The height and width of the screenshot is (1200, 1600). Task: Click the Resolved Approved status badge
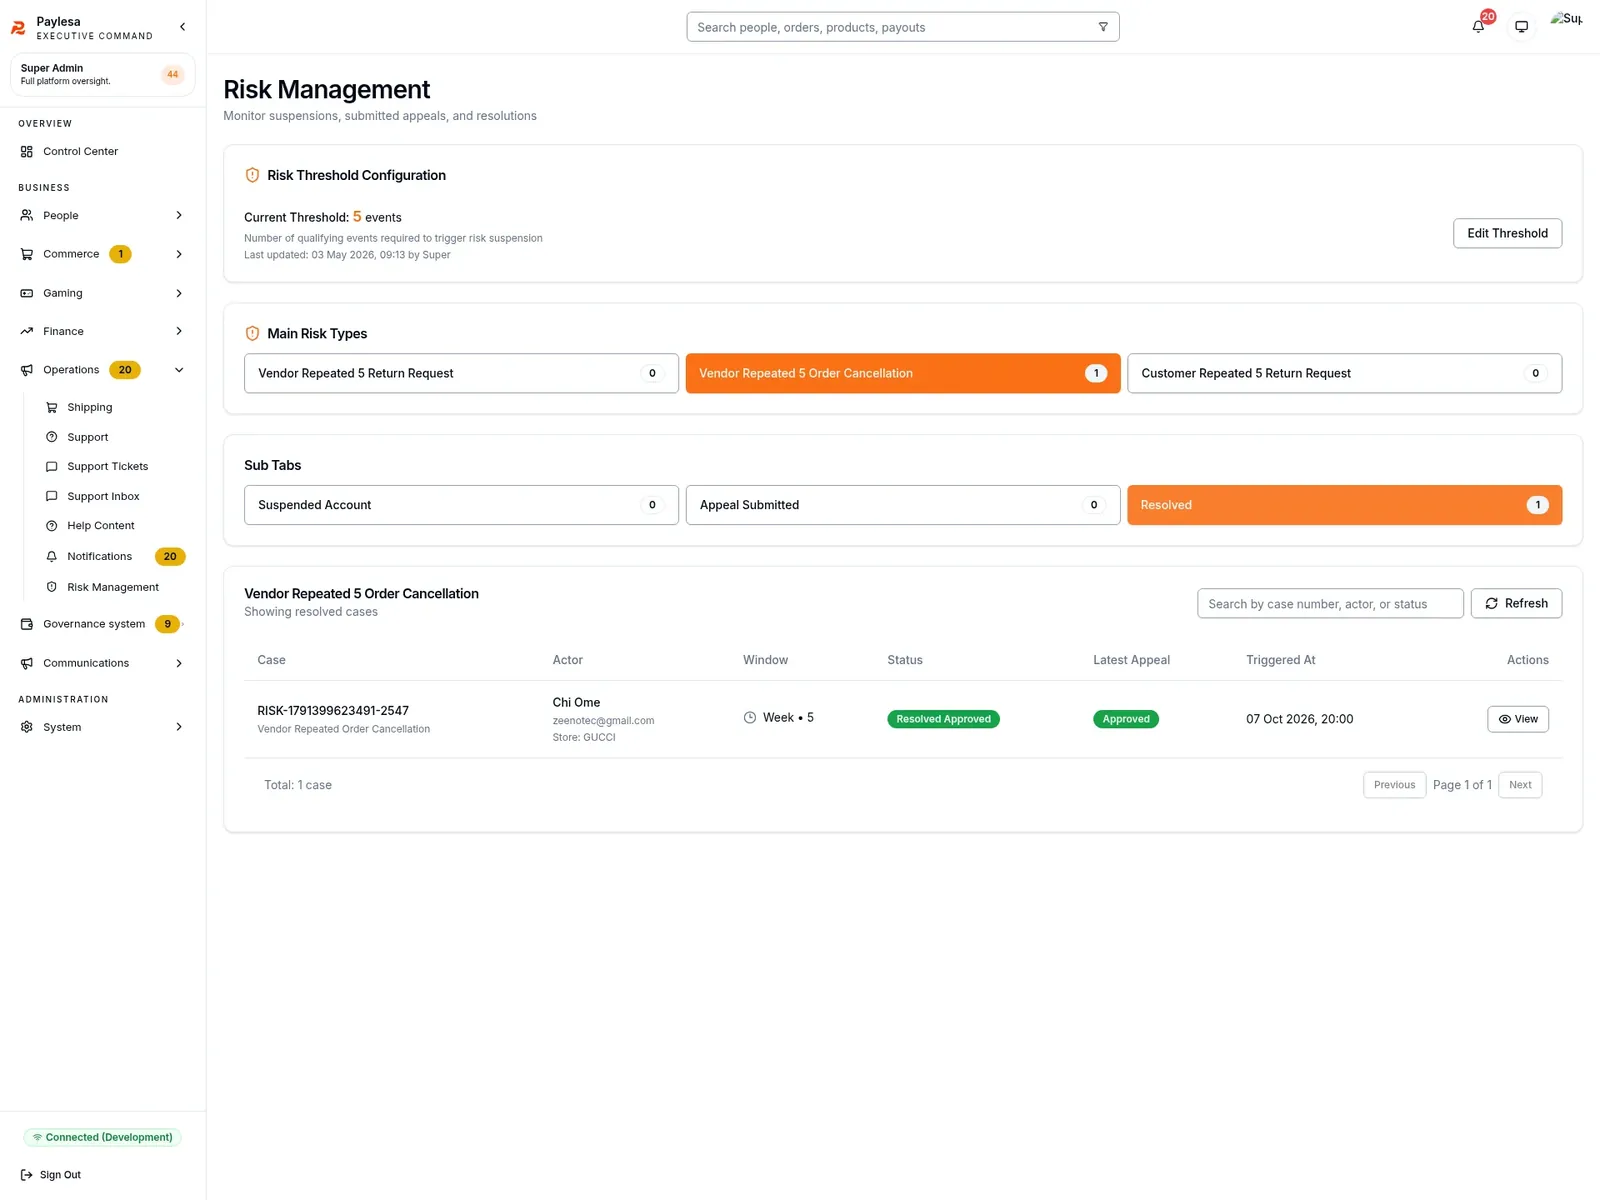coord(943,719)
